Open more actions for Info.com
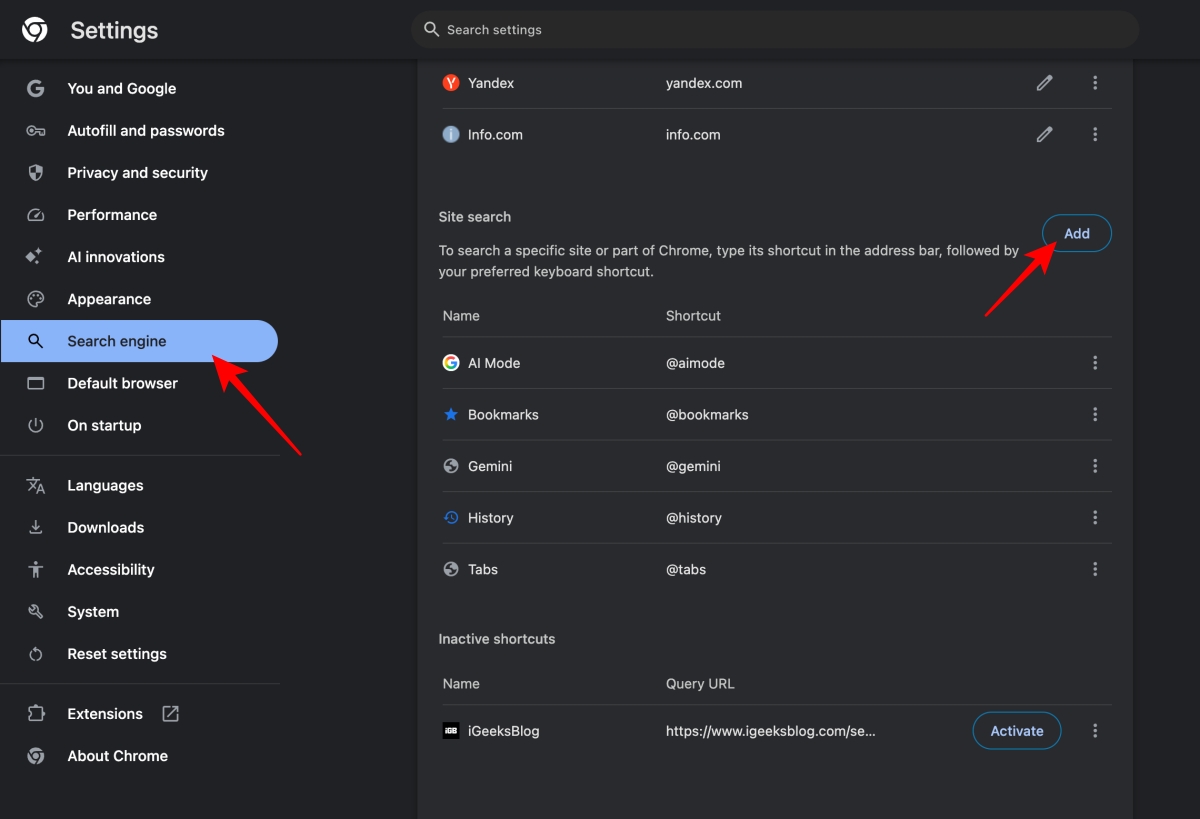 click(x=1095, y=134)
